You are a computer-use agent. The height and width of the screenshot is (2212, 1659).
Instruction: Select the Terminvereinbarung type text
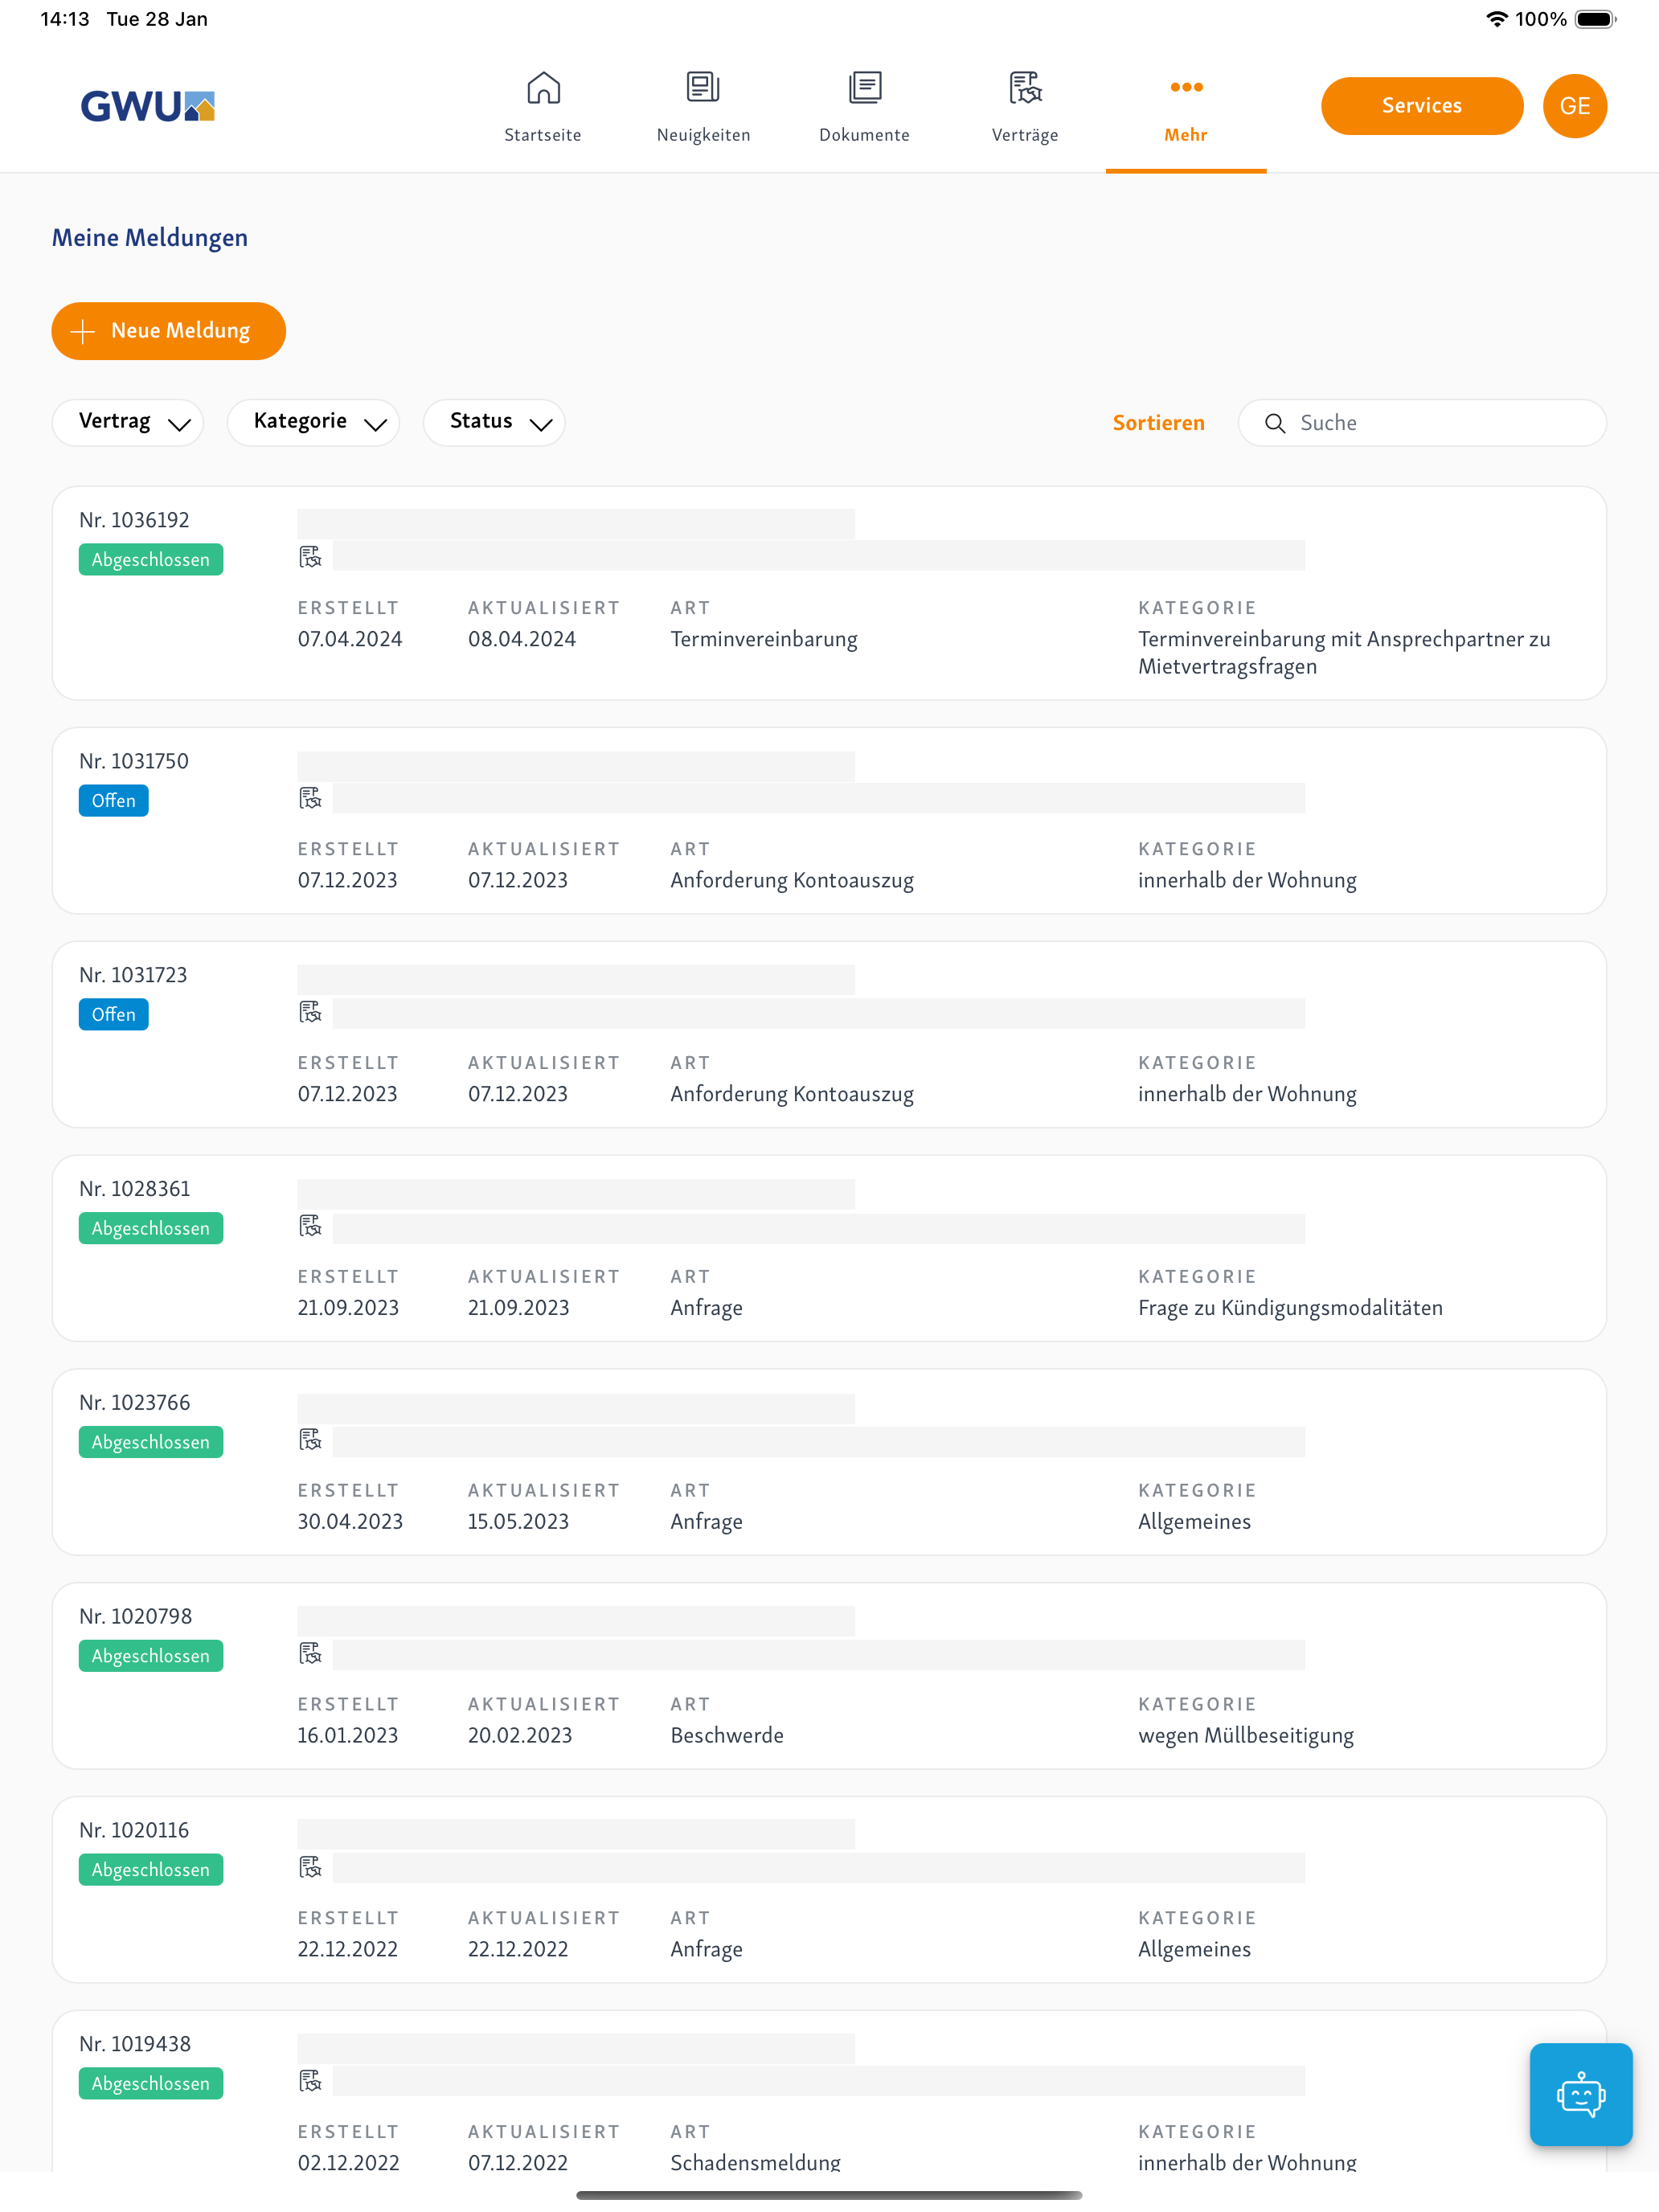coord(764,640)
